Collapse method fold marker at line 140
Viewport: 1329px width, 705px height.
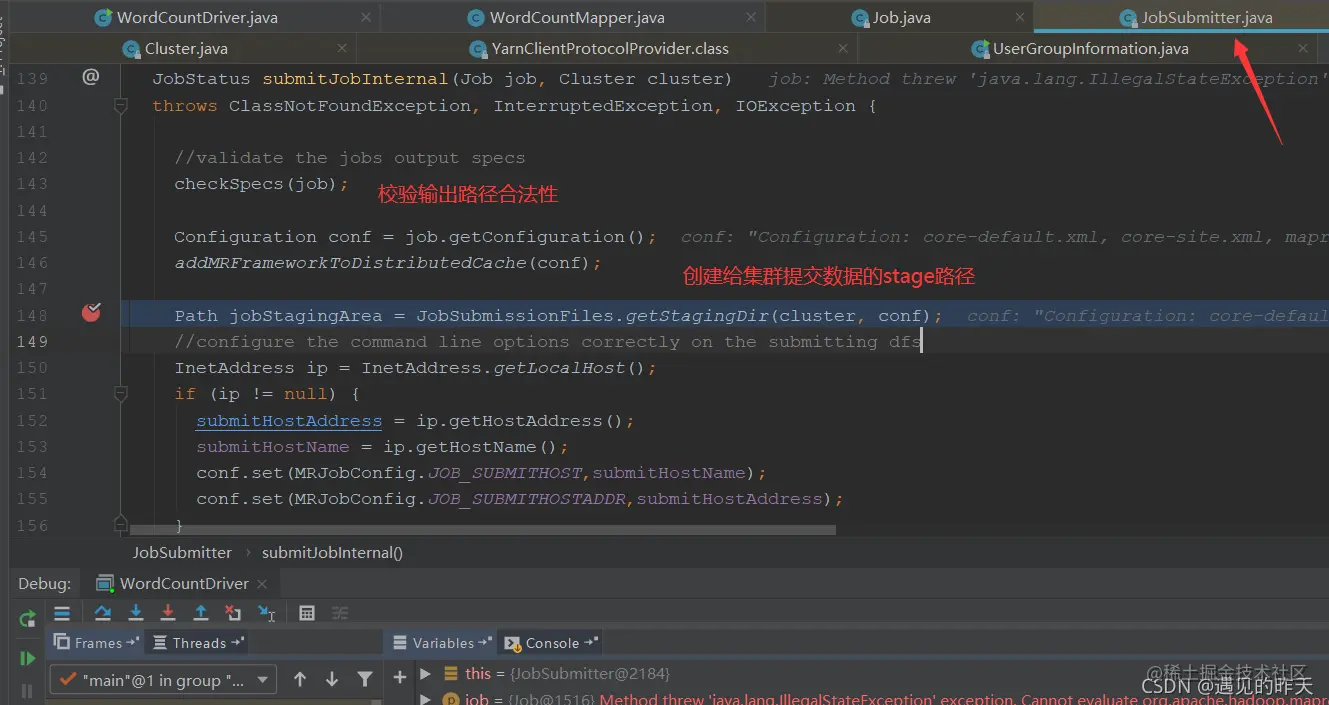coord(121,105)
